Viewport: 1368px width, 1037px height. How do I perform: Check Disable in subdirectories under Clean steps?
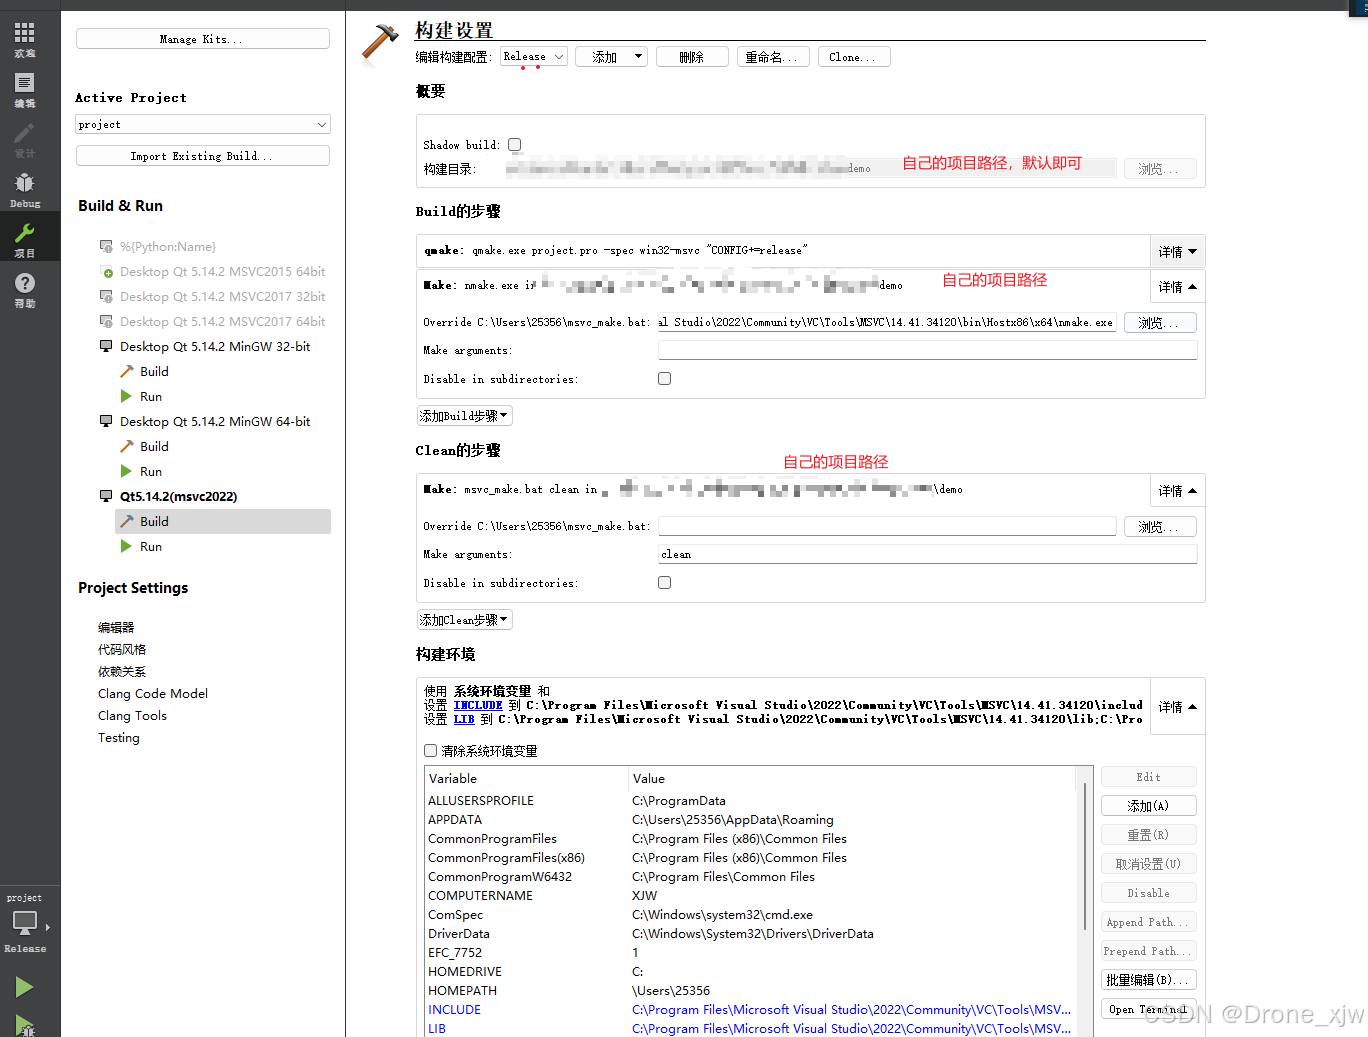click(664, 583)
